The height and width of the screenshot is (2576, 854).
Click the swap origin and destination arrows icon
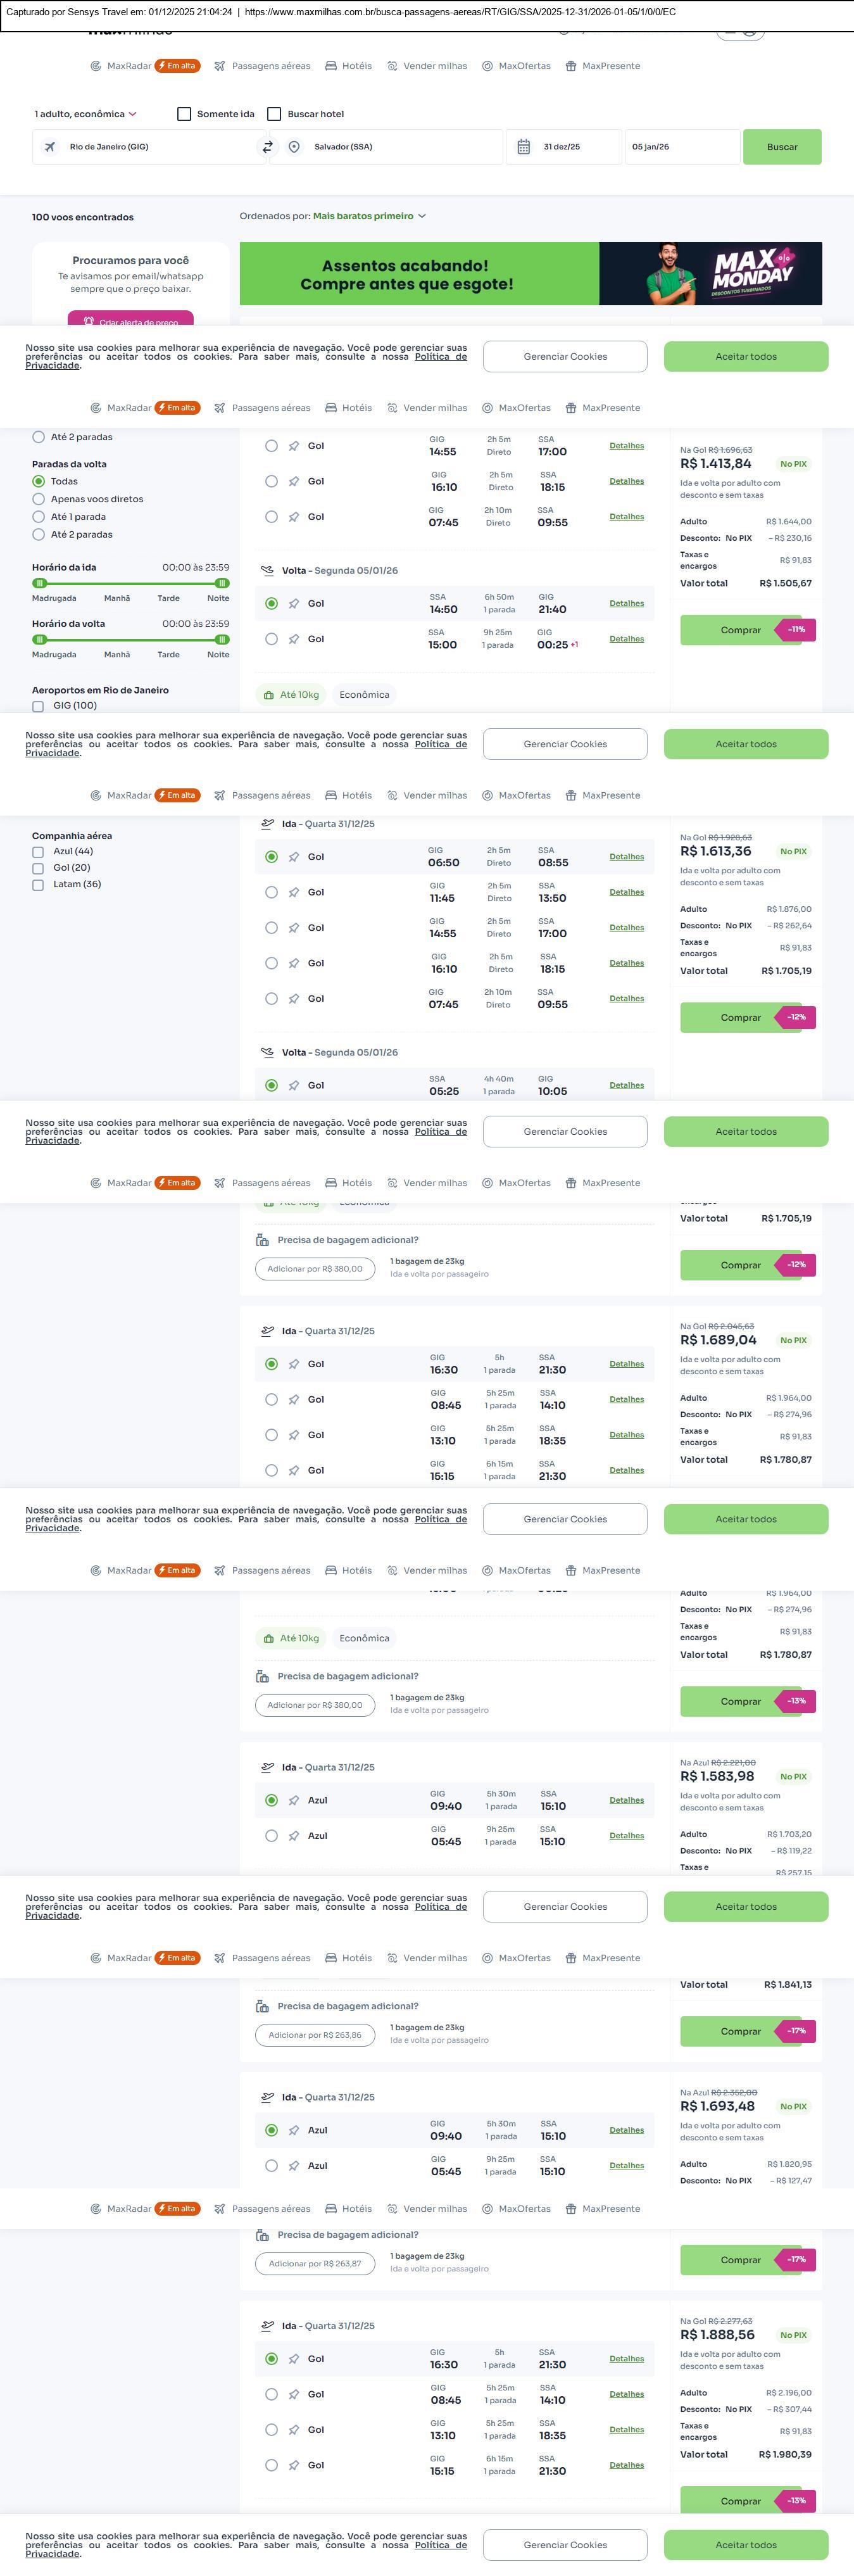tap(267, 147)
